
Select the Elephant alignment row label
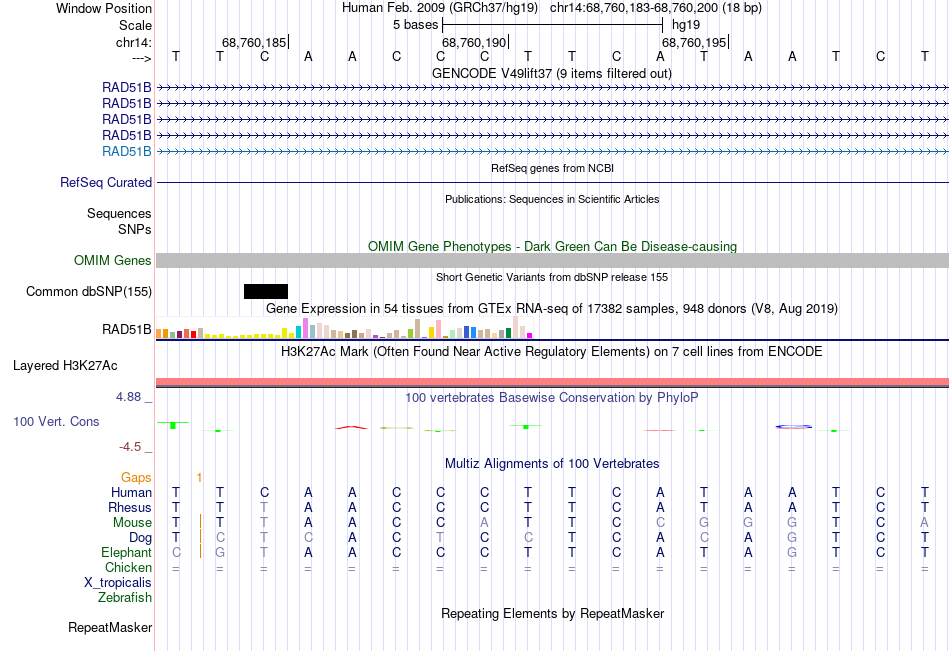(x=127, y=553)
